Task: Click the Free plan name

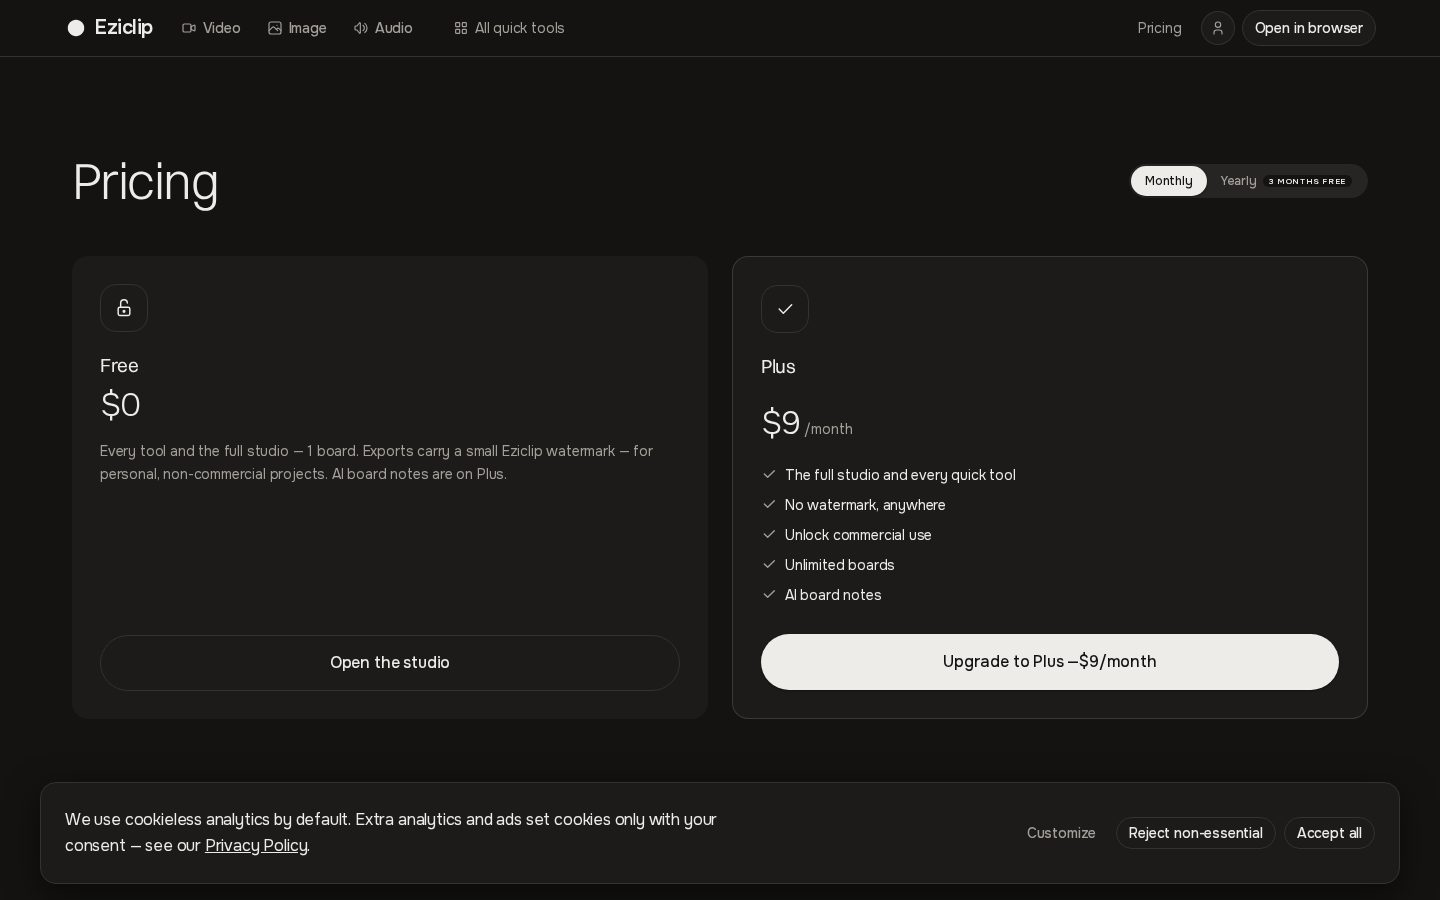Action: coord(119,366)
